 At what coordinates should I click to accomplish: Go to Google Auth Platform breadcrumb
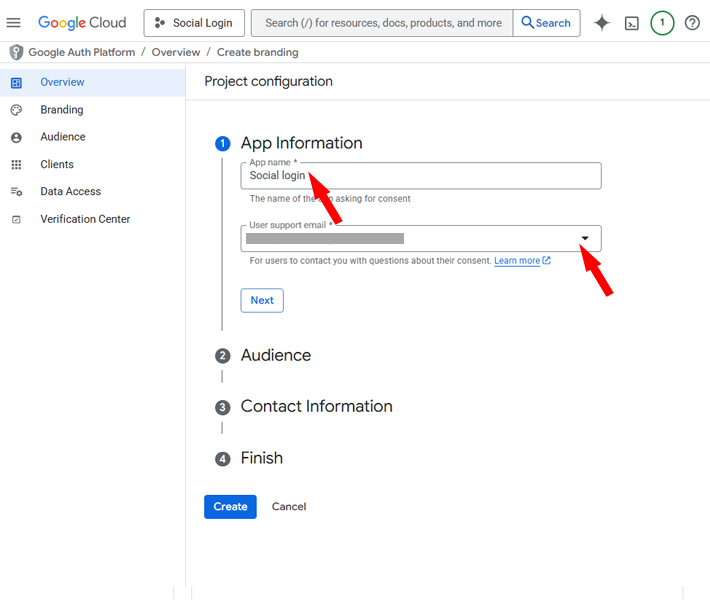(x=82, y=53)
